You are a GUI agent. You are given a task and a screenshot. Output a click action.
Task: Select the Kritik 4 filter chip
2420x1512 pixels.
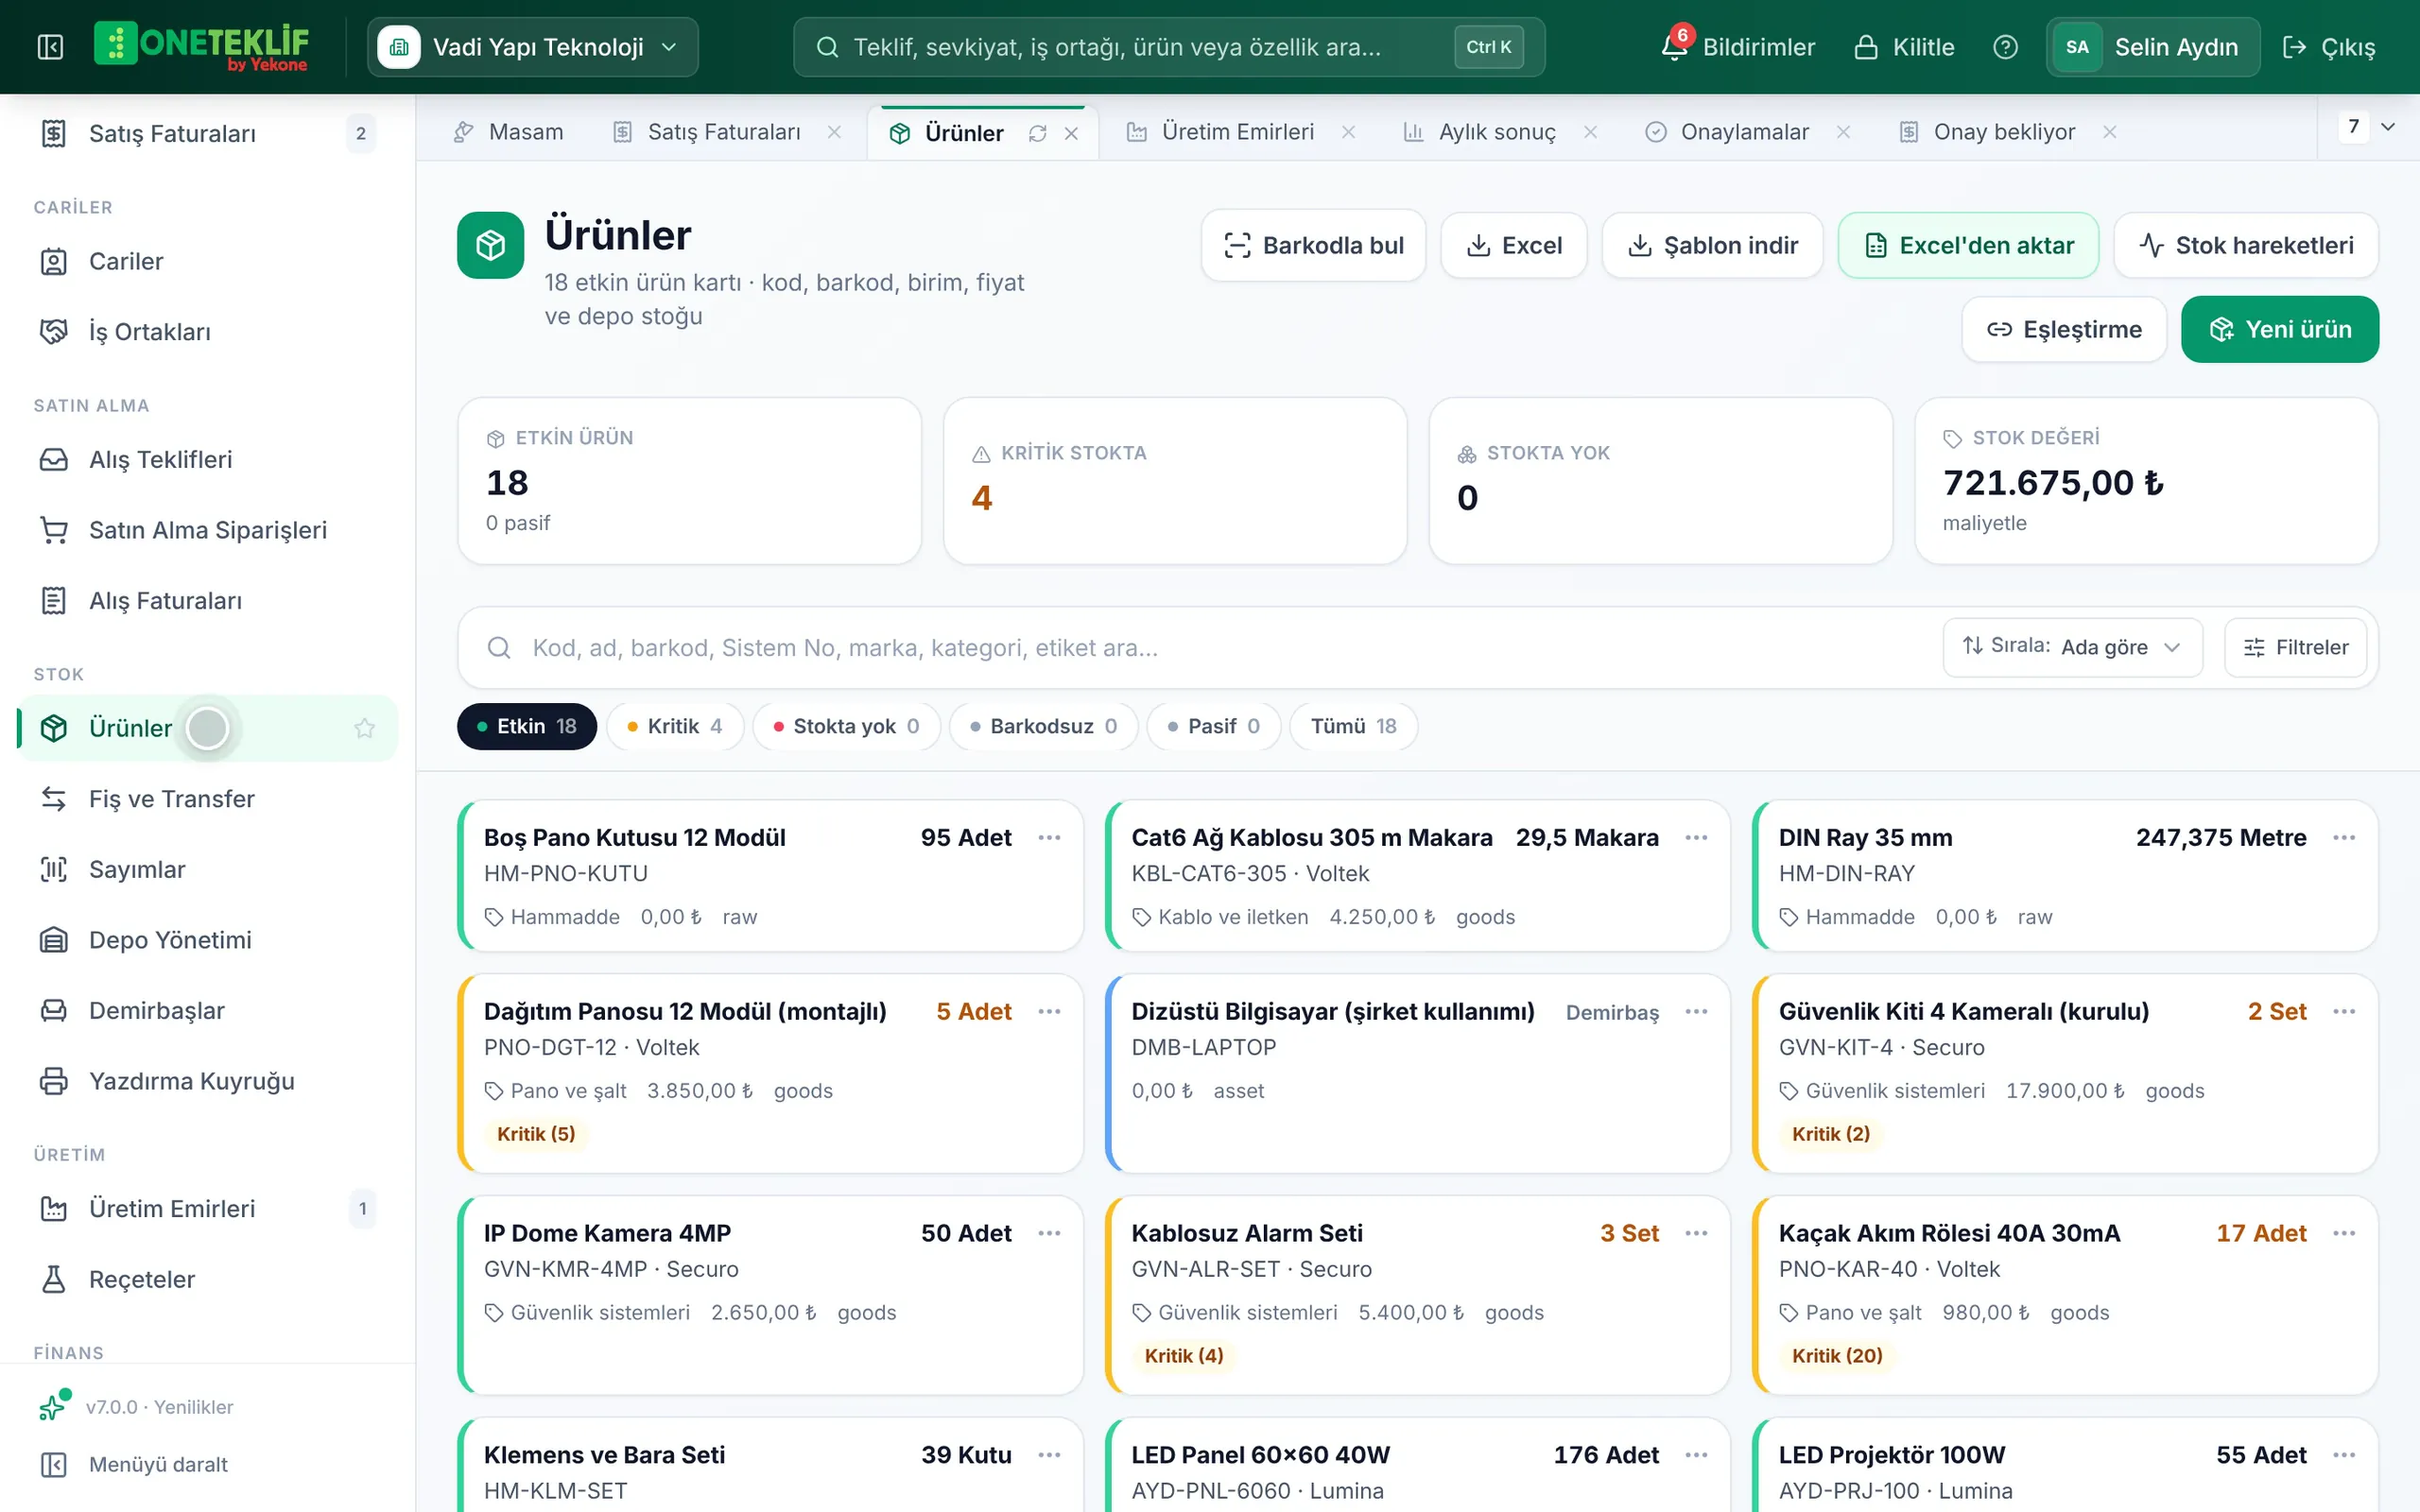click(675, 726)
